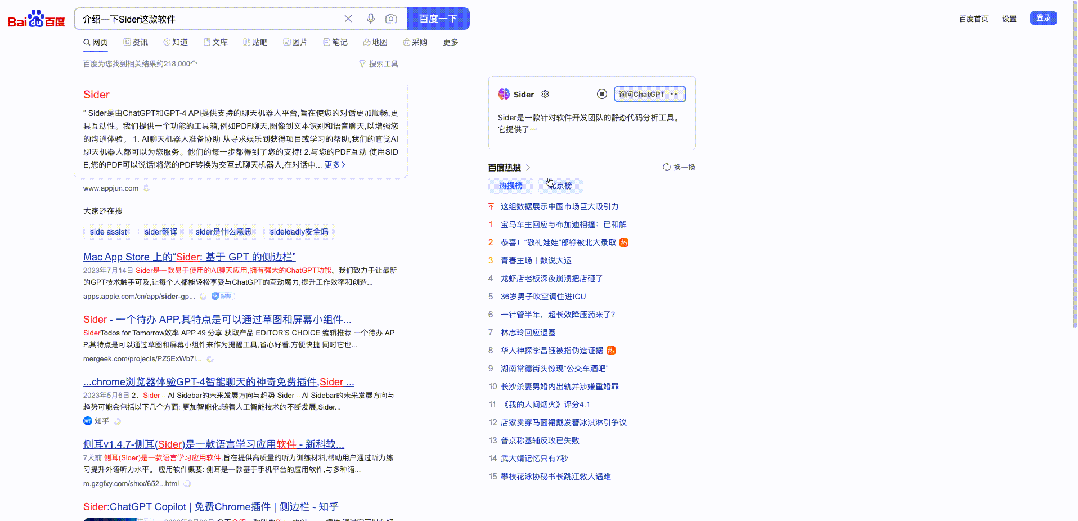Select the 北京榜 Beijing list tab
Viewport: 1078px width, 521px height.
[560, 186]
